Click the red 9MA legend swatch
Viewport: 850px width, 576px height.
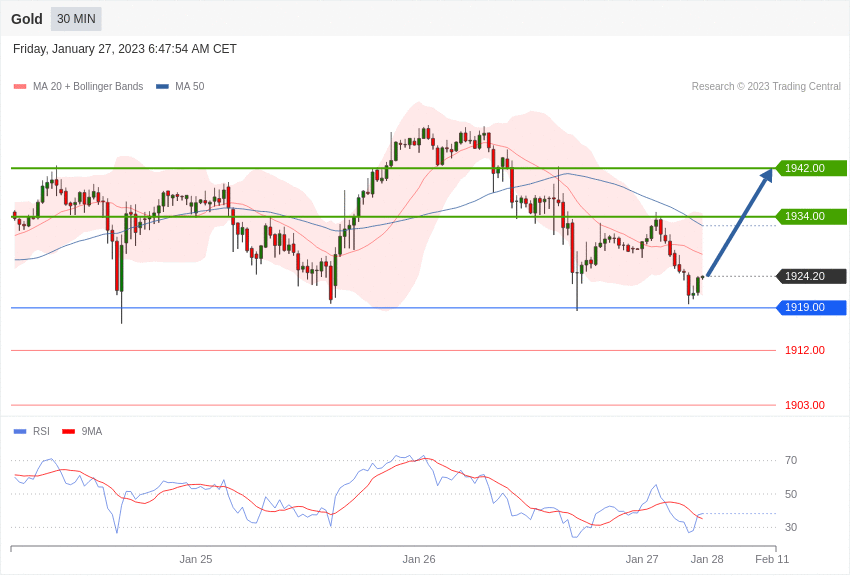68,432
